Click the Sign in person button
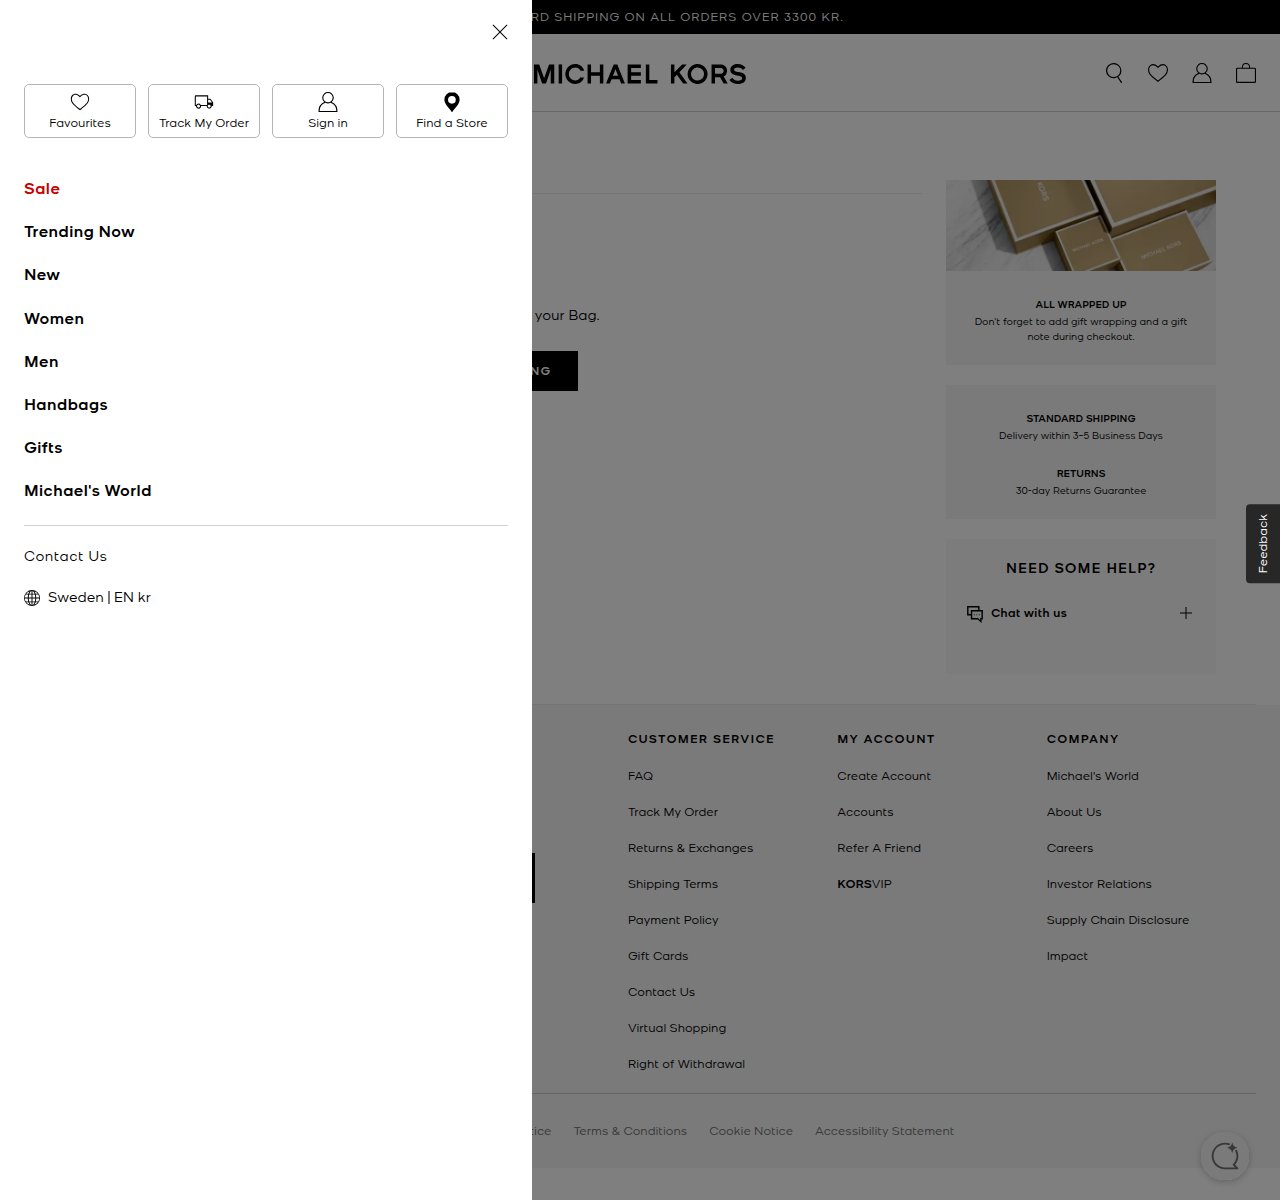1280x1200 pixels. pos(328,111)
